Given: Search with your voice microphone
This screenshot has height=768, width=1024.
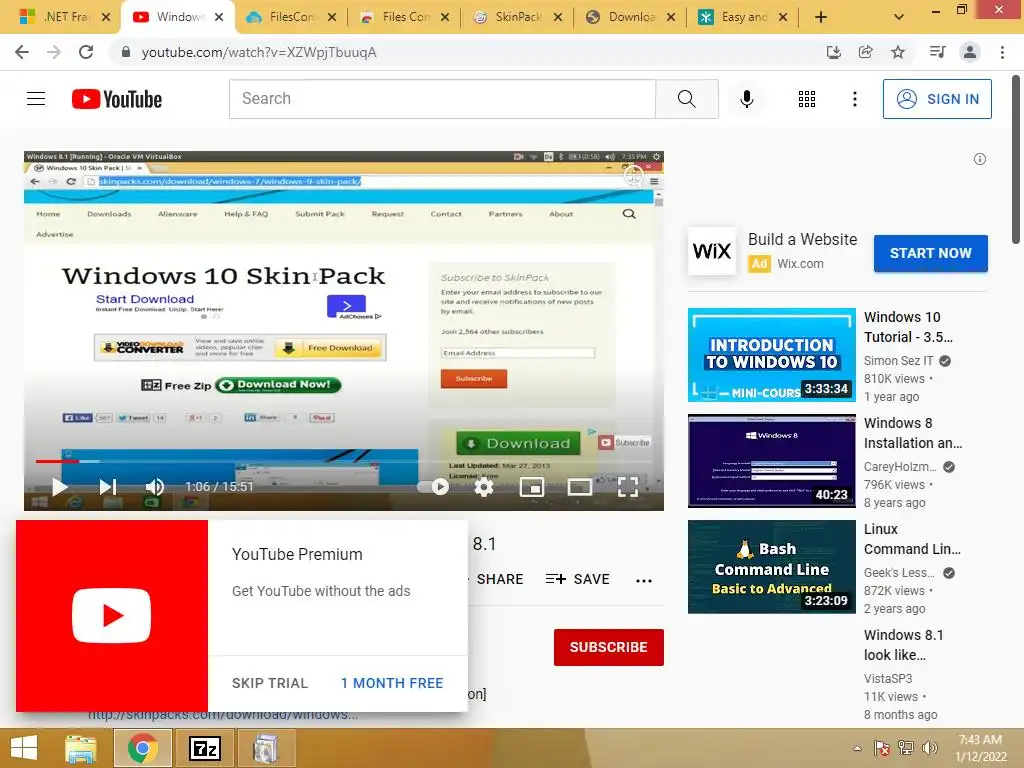Looking at the screenshot, I should (x=746, y=99).
